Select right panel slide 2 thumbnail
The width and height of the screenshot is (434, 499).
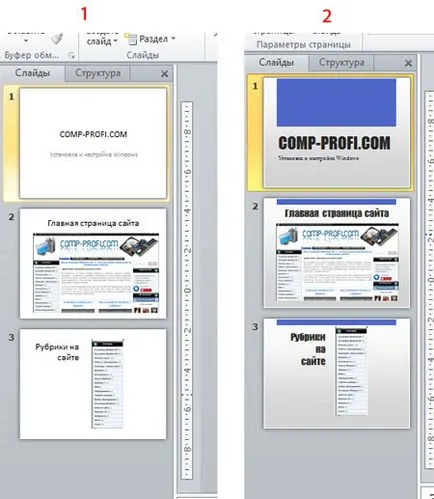[337, 253]
